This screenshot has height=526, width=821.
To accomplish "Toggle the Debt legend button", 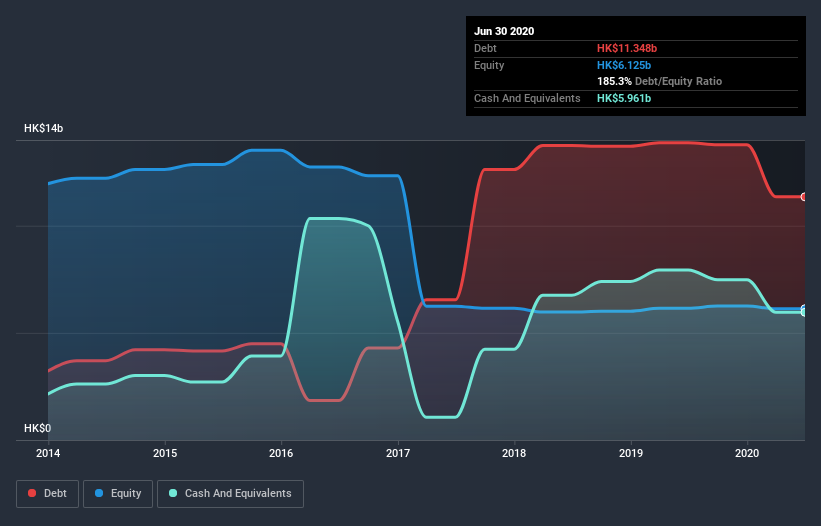I will point(48,494).
